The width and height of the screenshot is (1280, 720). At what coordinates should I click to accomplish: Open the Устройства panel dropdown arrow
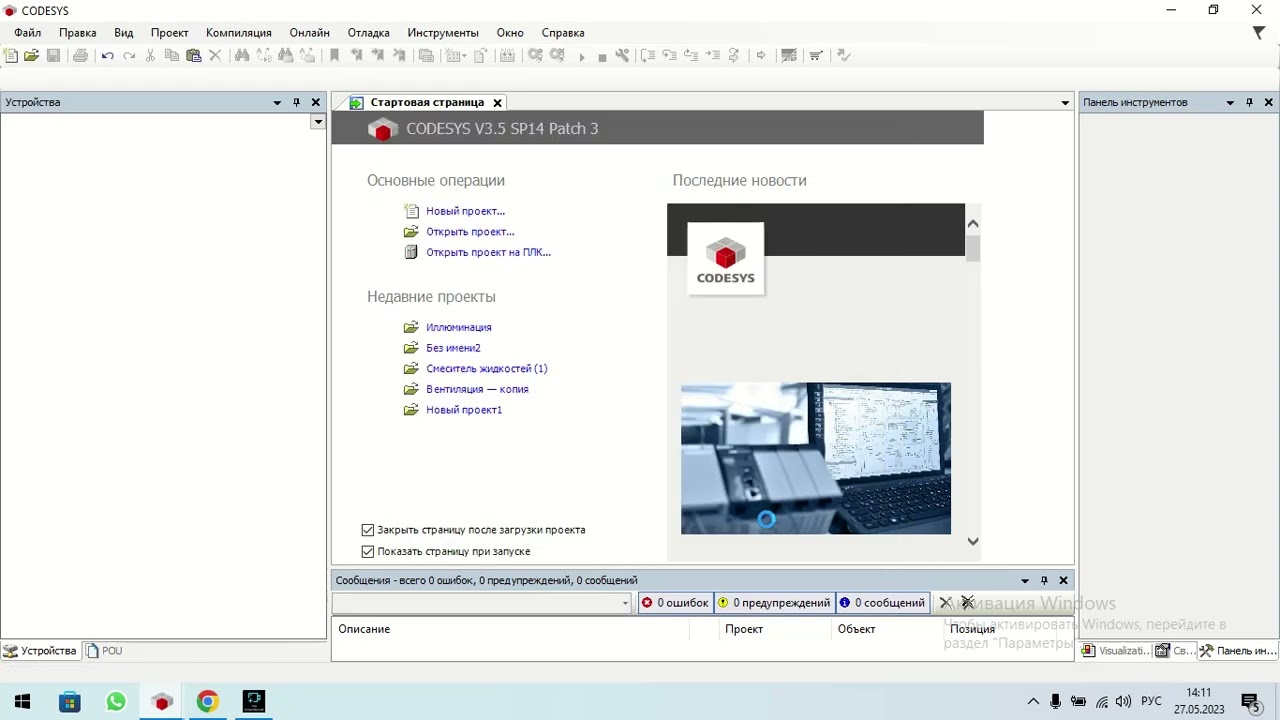277,102
